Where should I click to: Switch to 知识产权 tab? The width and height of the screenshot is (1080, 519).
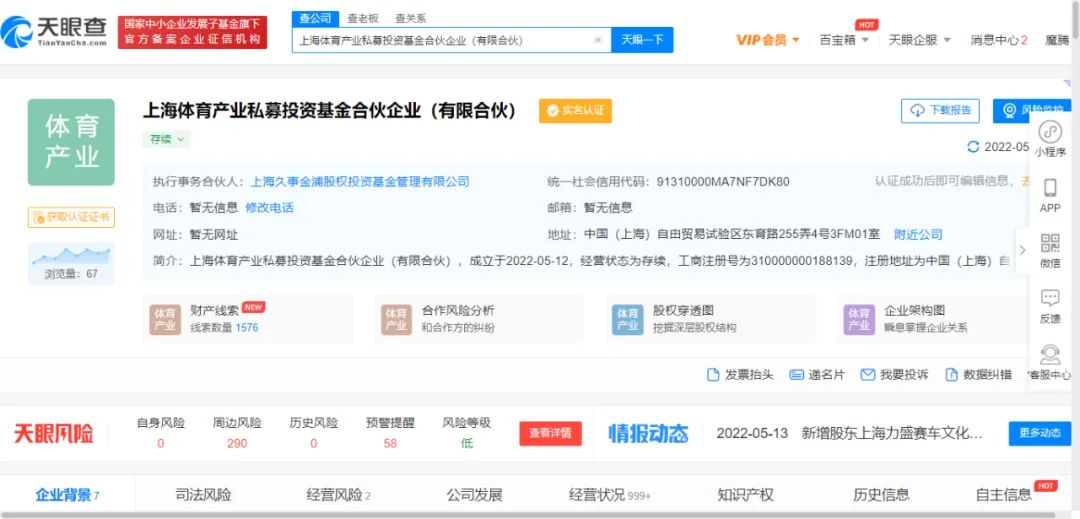point(745,494)
